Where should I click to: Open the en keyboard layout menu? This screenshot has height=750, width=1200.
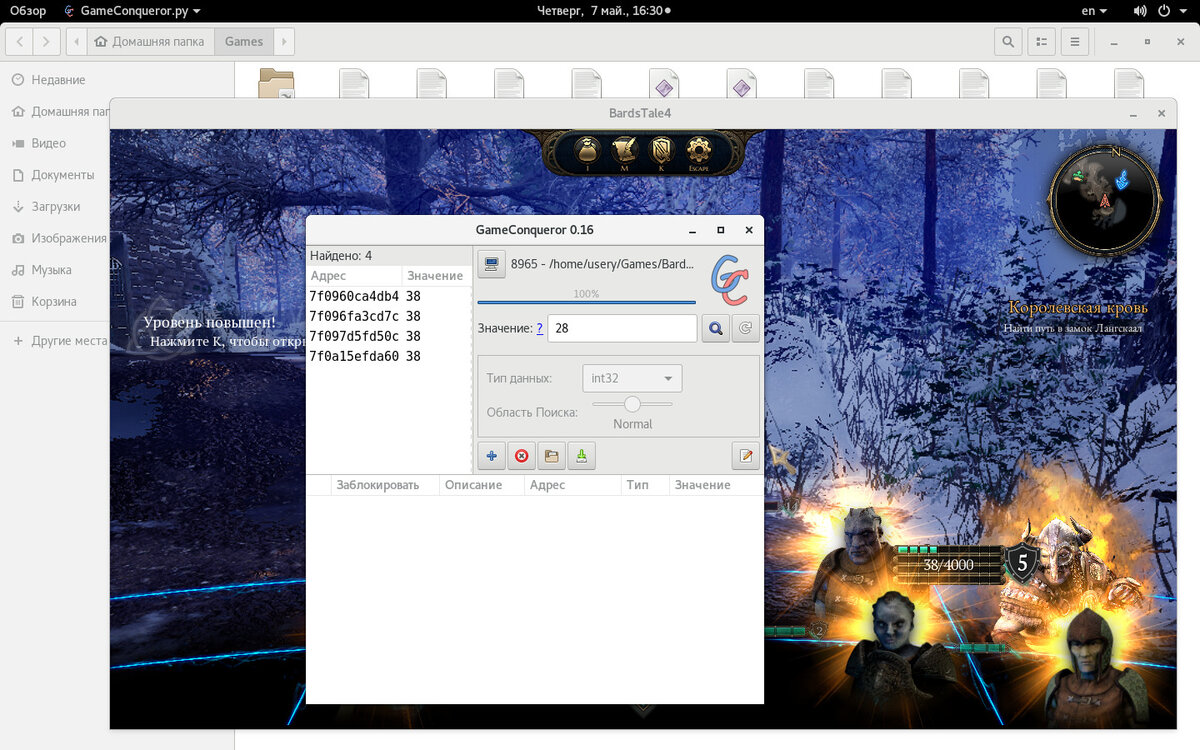click(x=1094, y=11)
